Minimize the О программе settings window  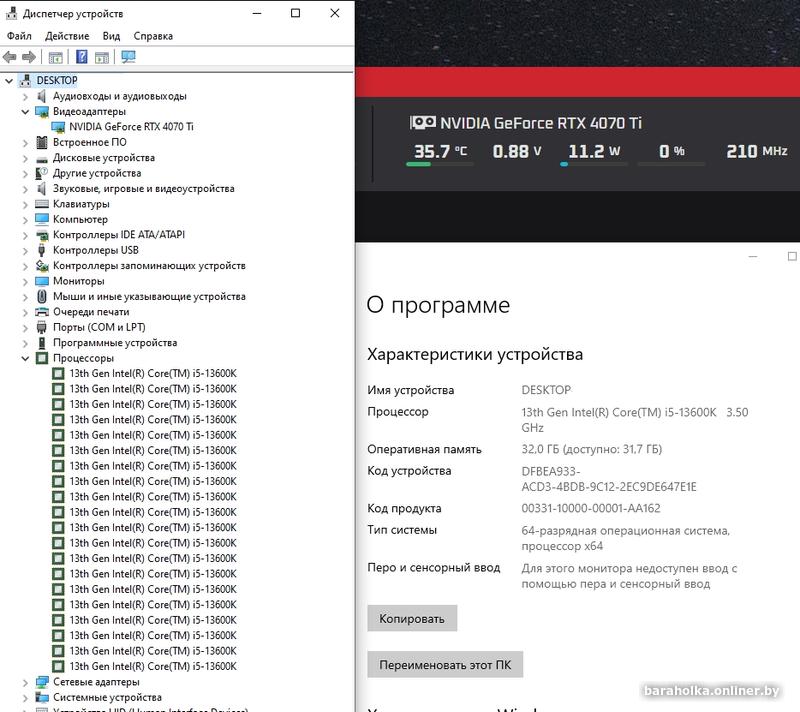click(x=753, y=256)
